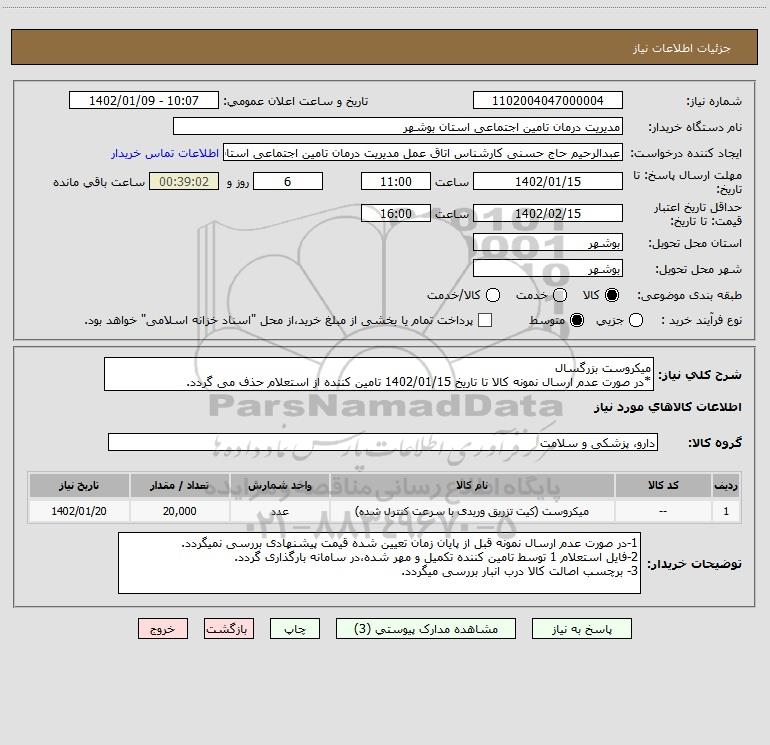Click the تاریخ نیاز column header

(x=79, y=485)
